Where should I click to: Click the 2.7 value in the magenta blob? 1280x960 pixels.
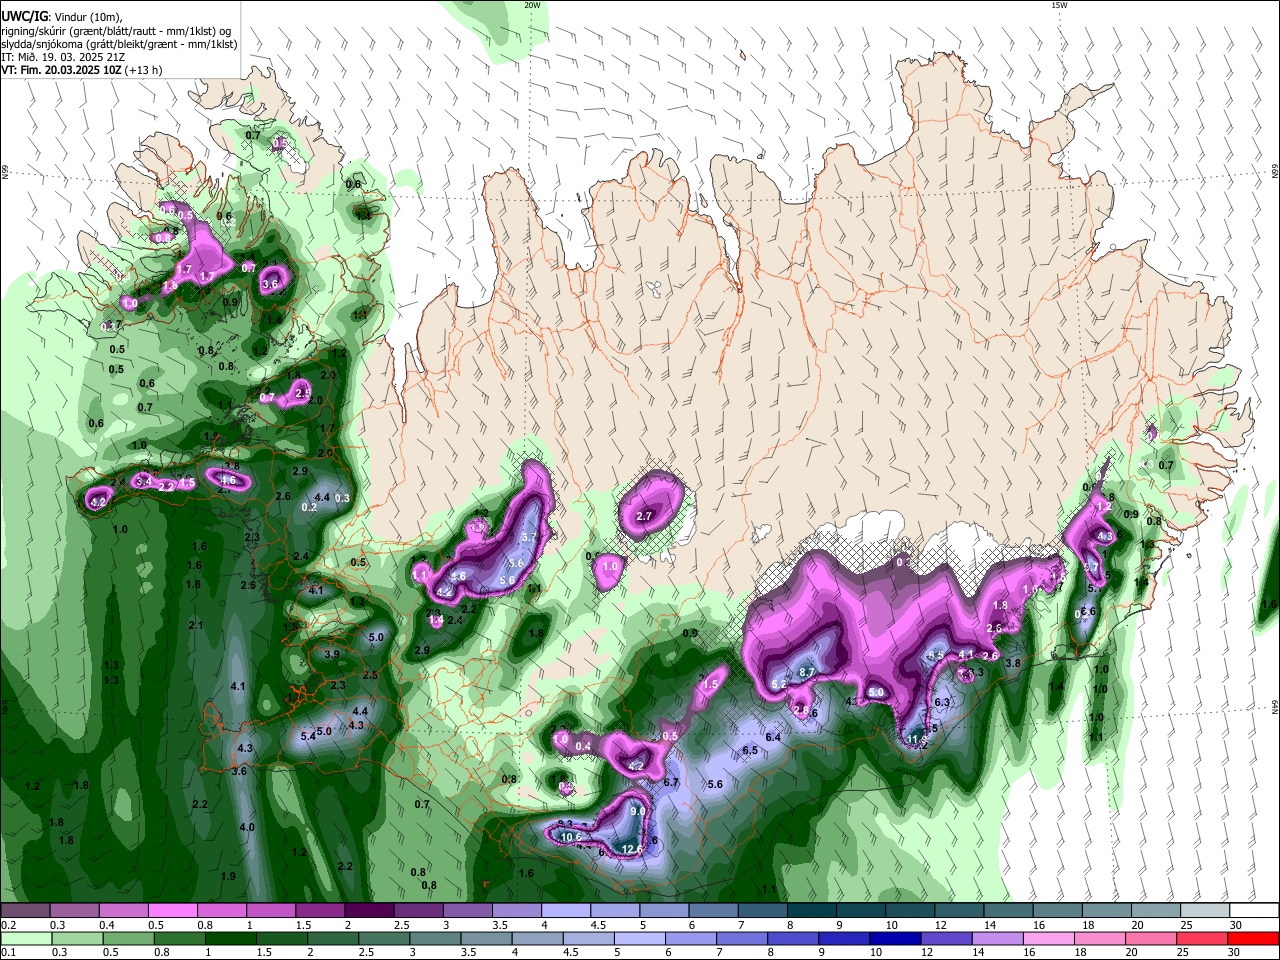coord(644,516)
